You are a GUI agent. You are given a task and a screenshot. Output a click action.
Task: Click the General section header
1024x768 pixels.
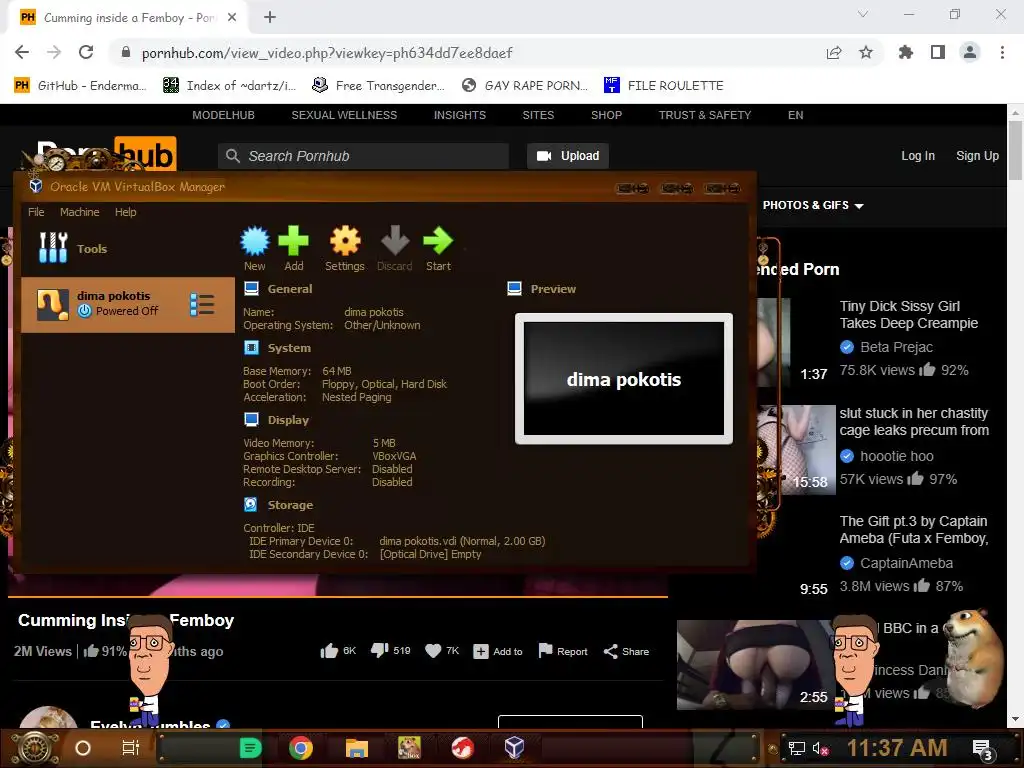coord(289,289)
